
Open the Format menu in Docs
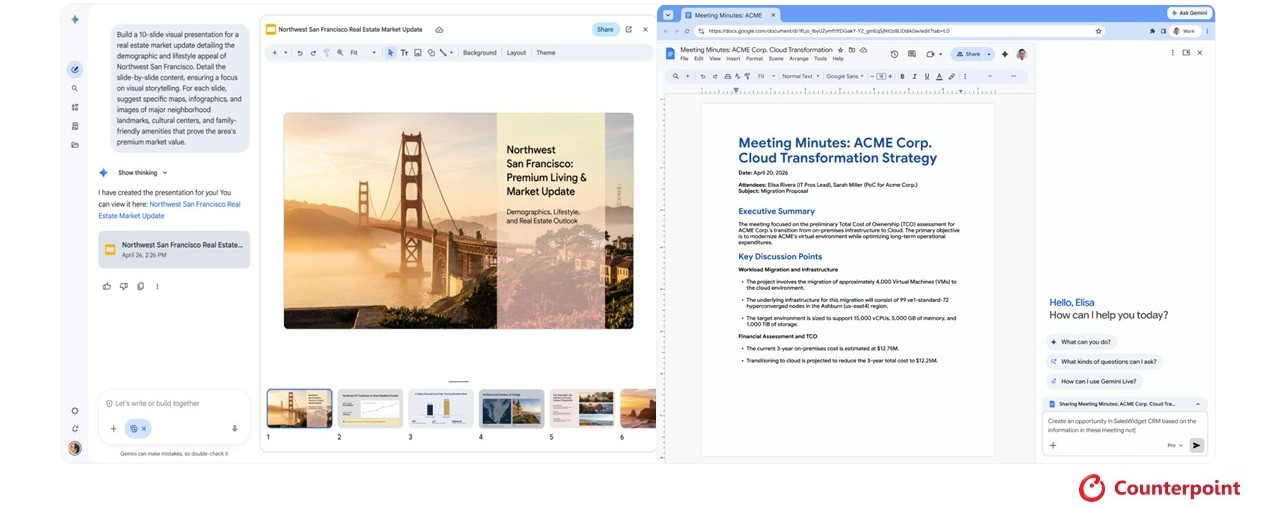point(754,58)
